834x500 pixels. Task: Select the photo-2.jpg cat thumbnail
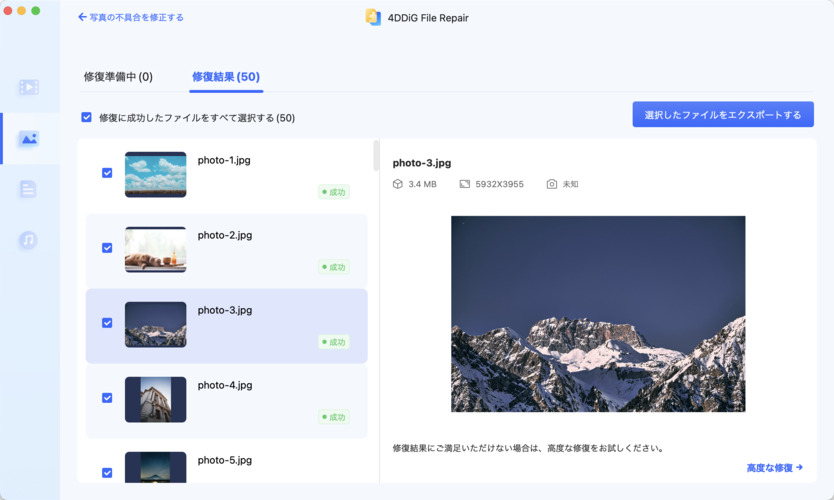coord(155,249)
